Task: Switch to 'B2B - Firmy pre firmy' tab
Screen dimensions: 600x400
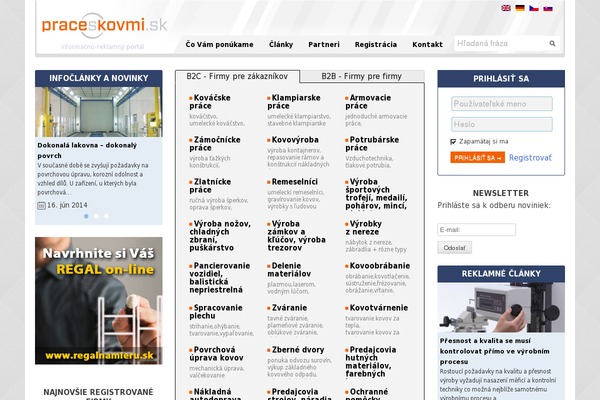Action: 362,76
